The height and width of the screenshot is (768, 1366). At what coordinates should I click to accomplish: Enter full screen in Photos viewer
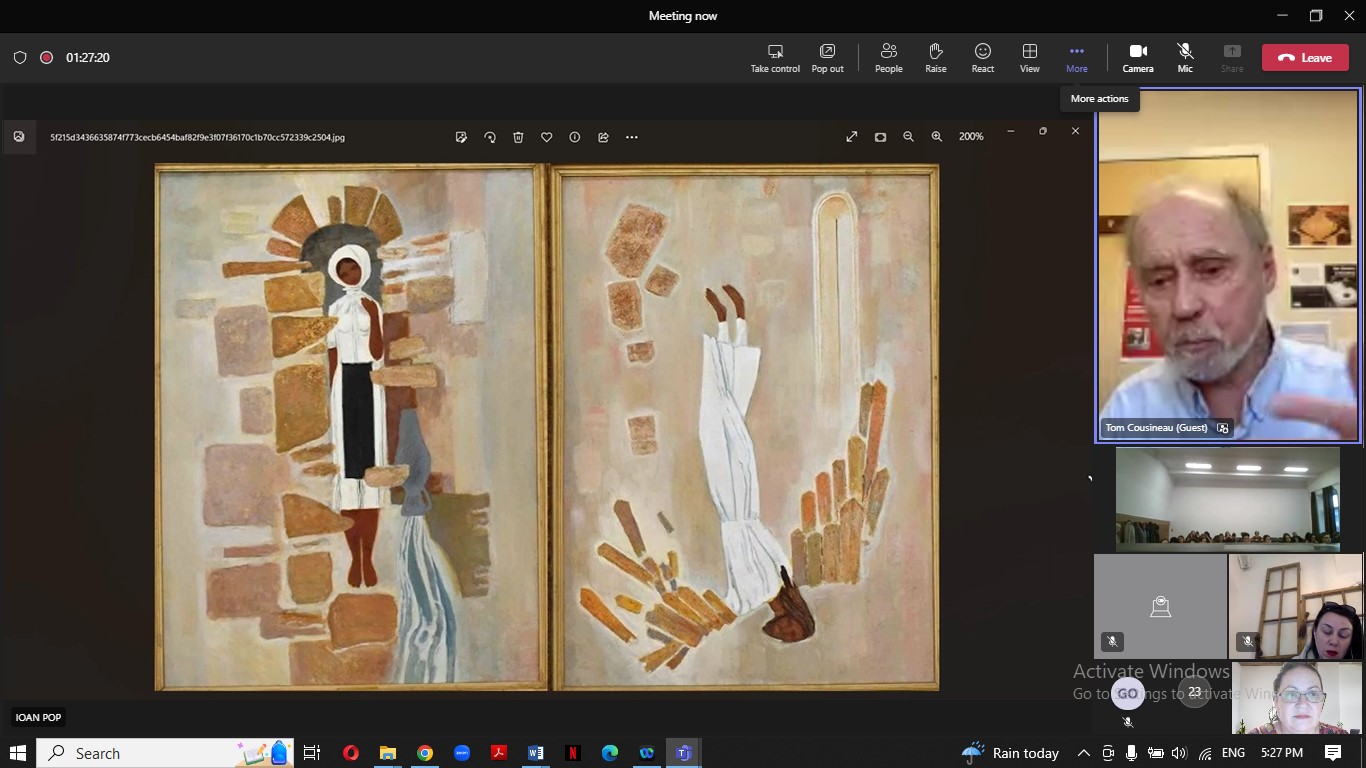852,137
